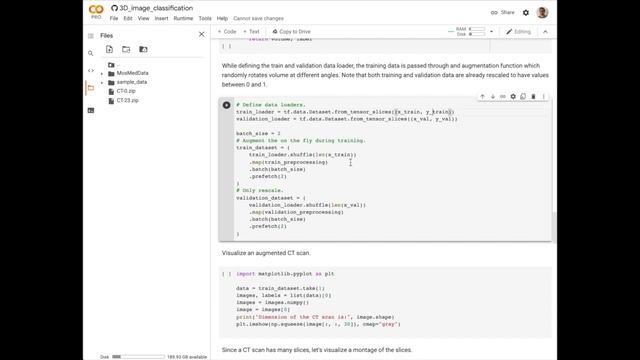The height and width of the screenshot is (360, 640).
Task: Click the refresh folder icon in Files
Action: coord(126,49)
